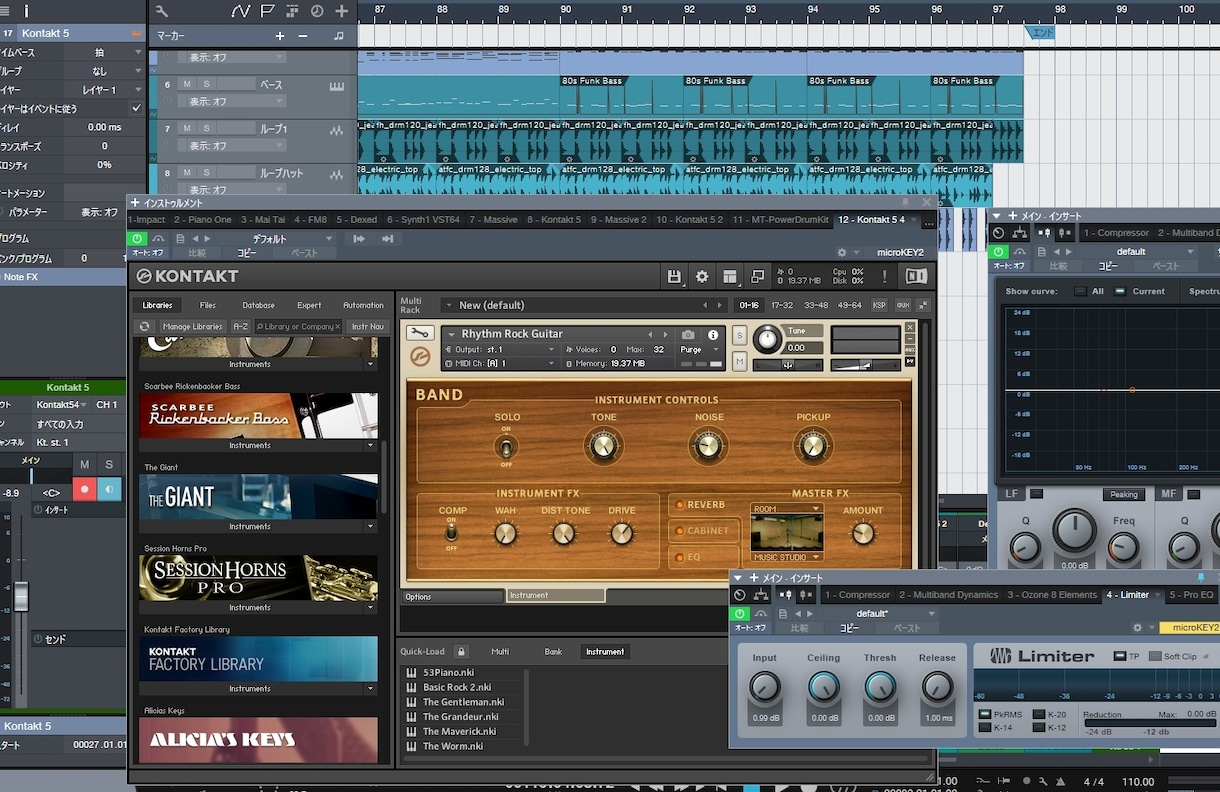Image resolution: width=1220 pixels, height=792 pixels.
Task: Select next instrument preset arrow in instrument window
Action: pyautogui.click(x=208, y=239)
